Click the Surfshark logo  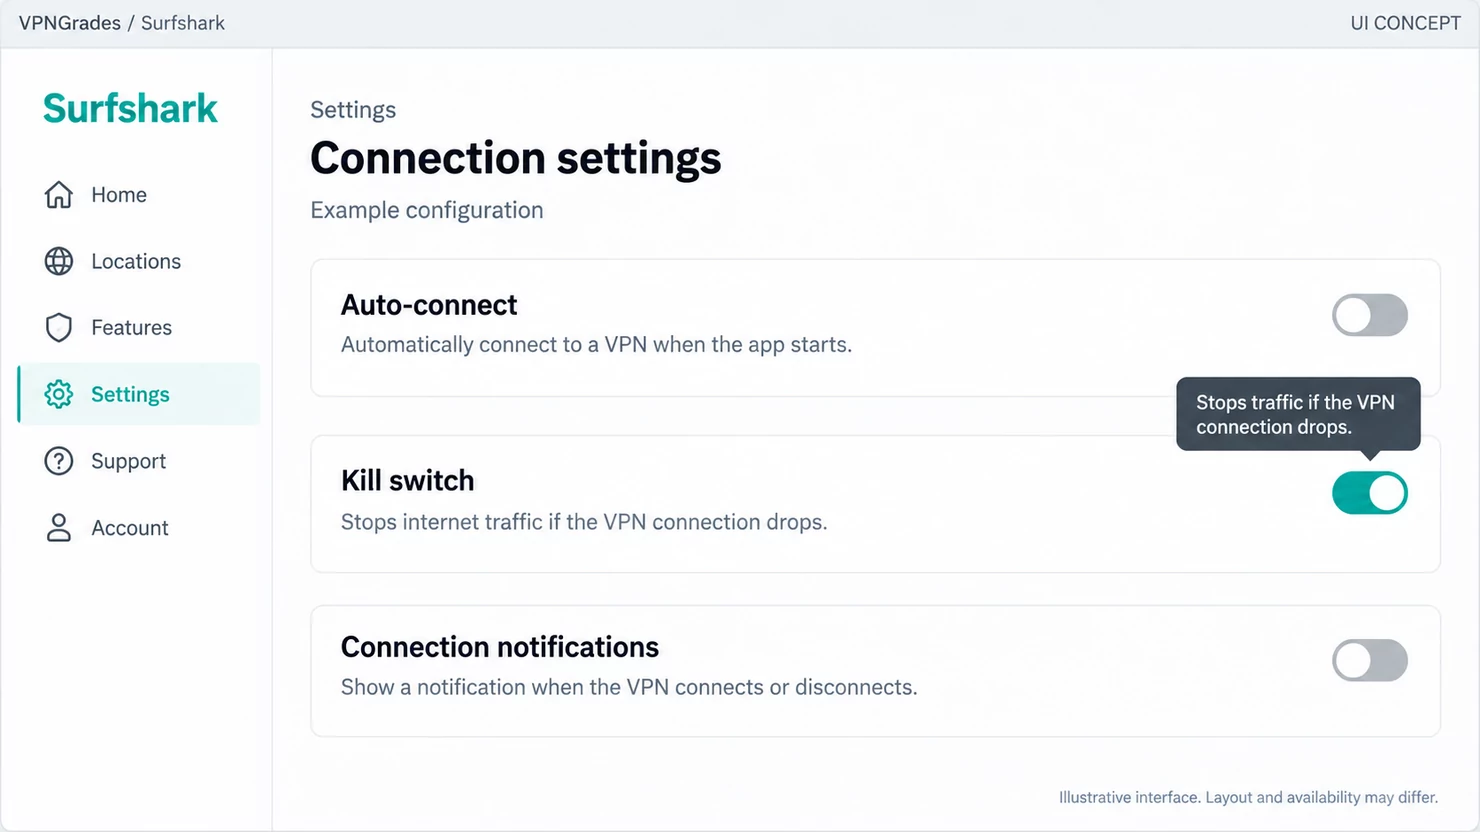[130, 108]
